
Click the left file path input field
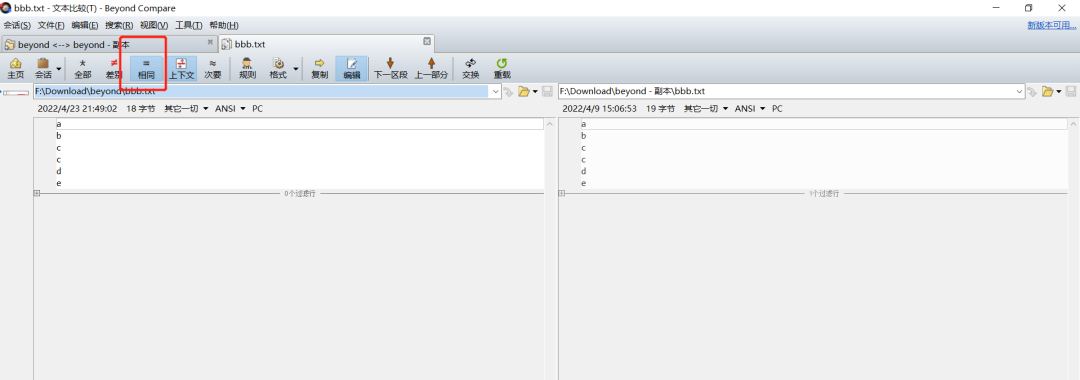(262, 91)
